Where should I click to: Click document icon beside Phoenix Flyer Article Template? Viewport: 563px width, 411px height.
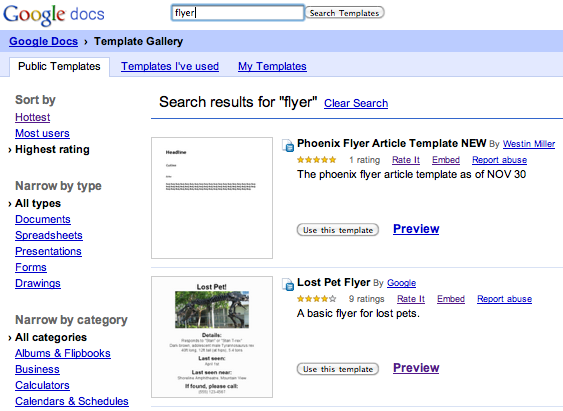point(288,145)
